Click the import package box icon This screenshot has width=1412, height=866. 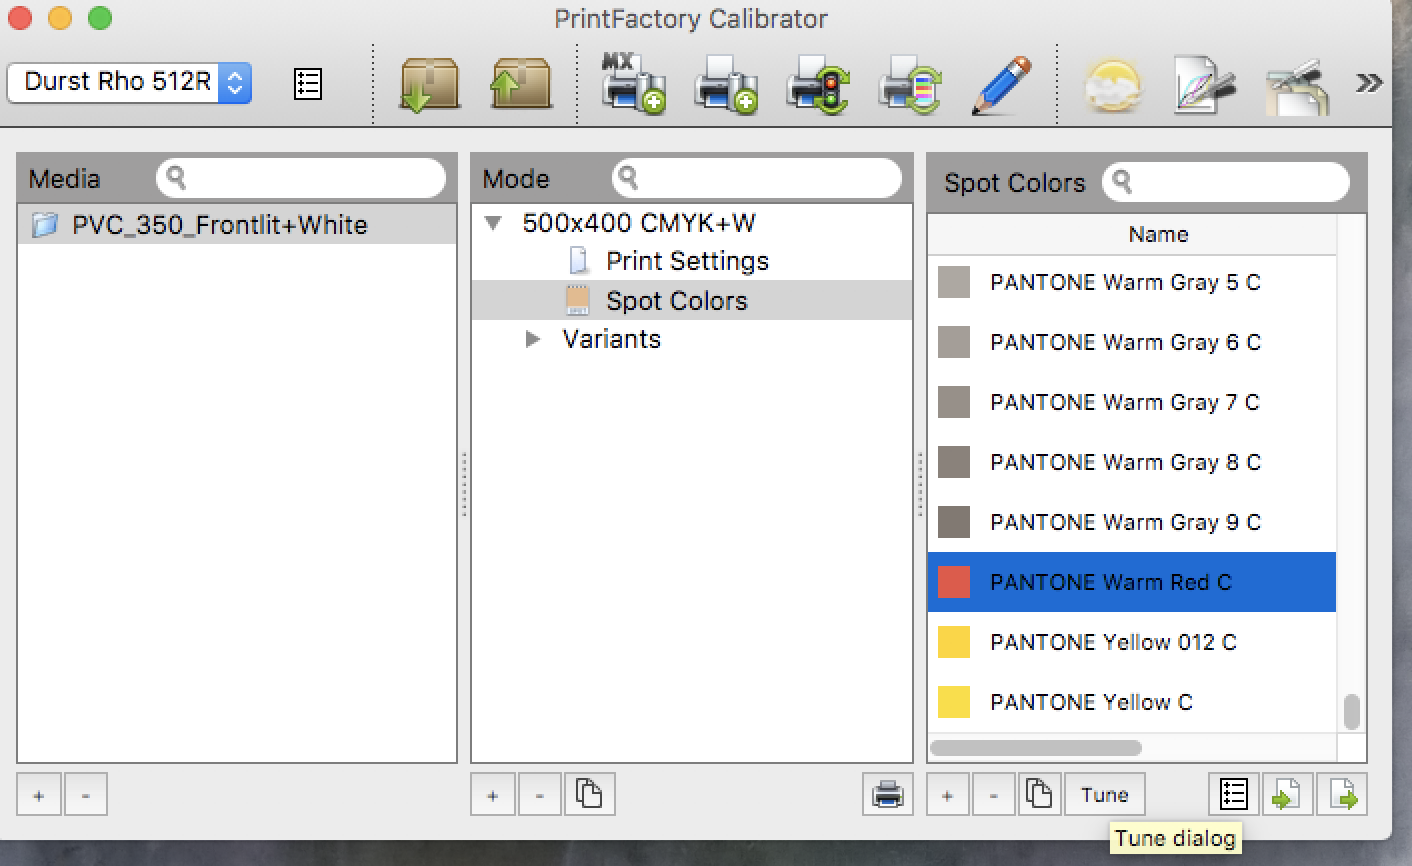[x=430, y=83]
